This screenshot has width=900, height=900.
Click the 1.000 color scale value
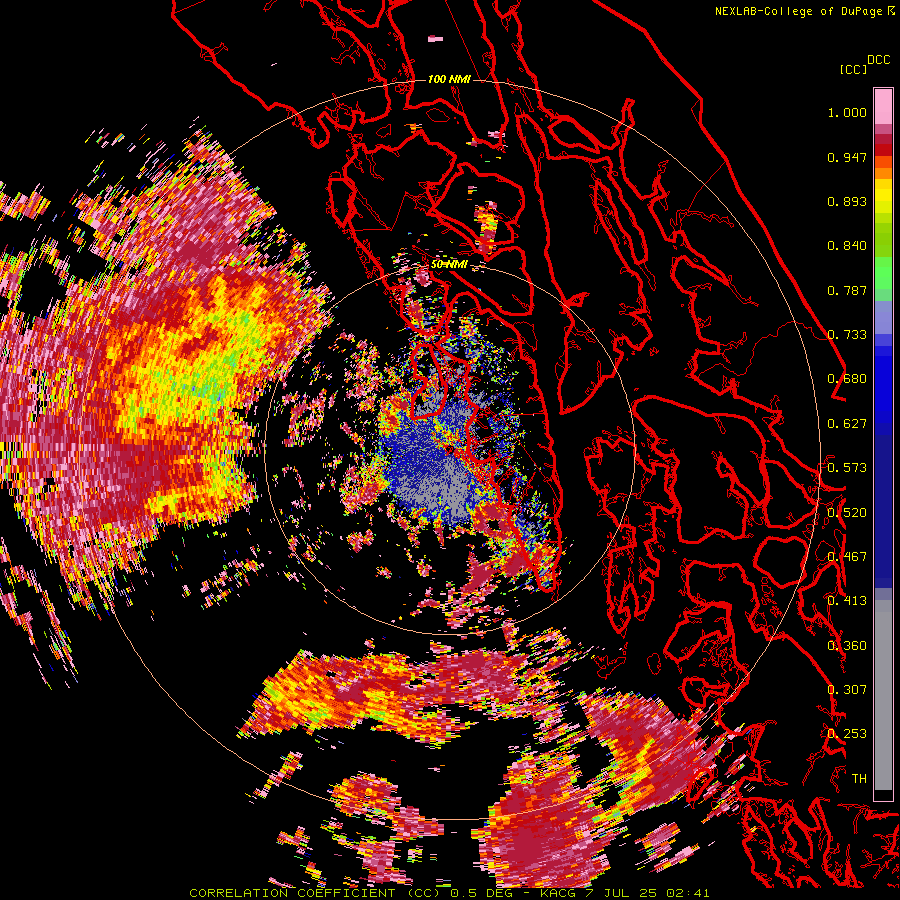[847, 112]
